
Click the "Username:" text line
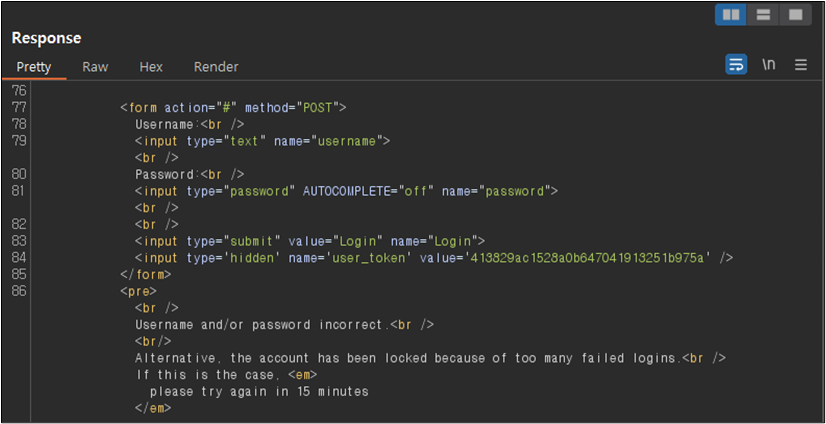[190, 125]
